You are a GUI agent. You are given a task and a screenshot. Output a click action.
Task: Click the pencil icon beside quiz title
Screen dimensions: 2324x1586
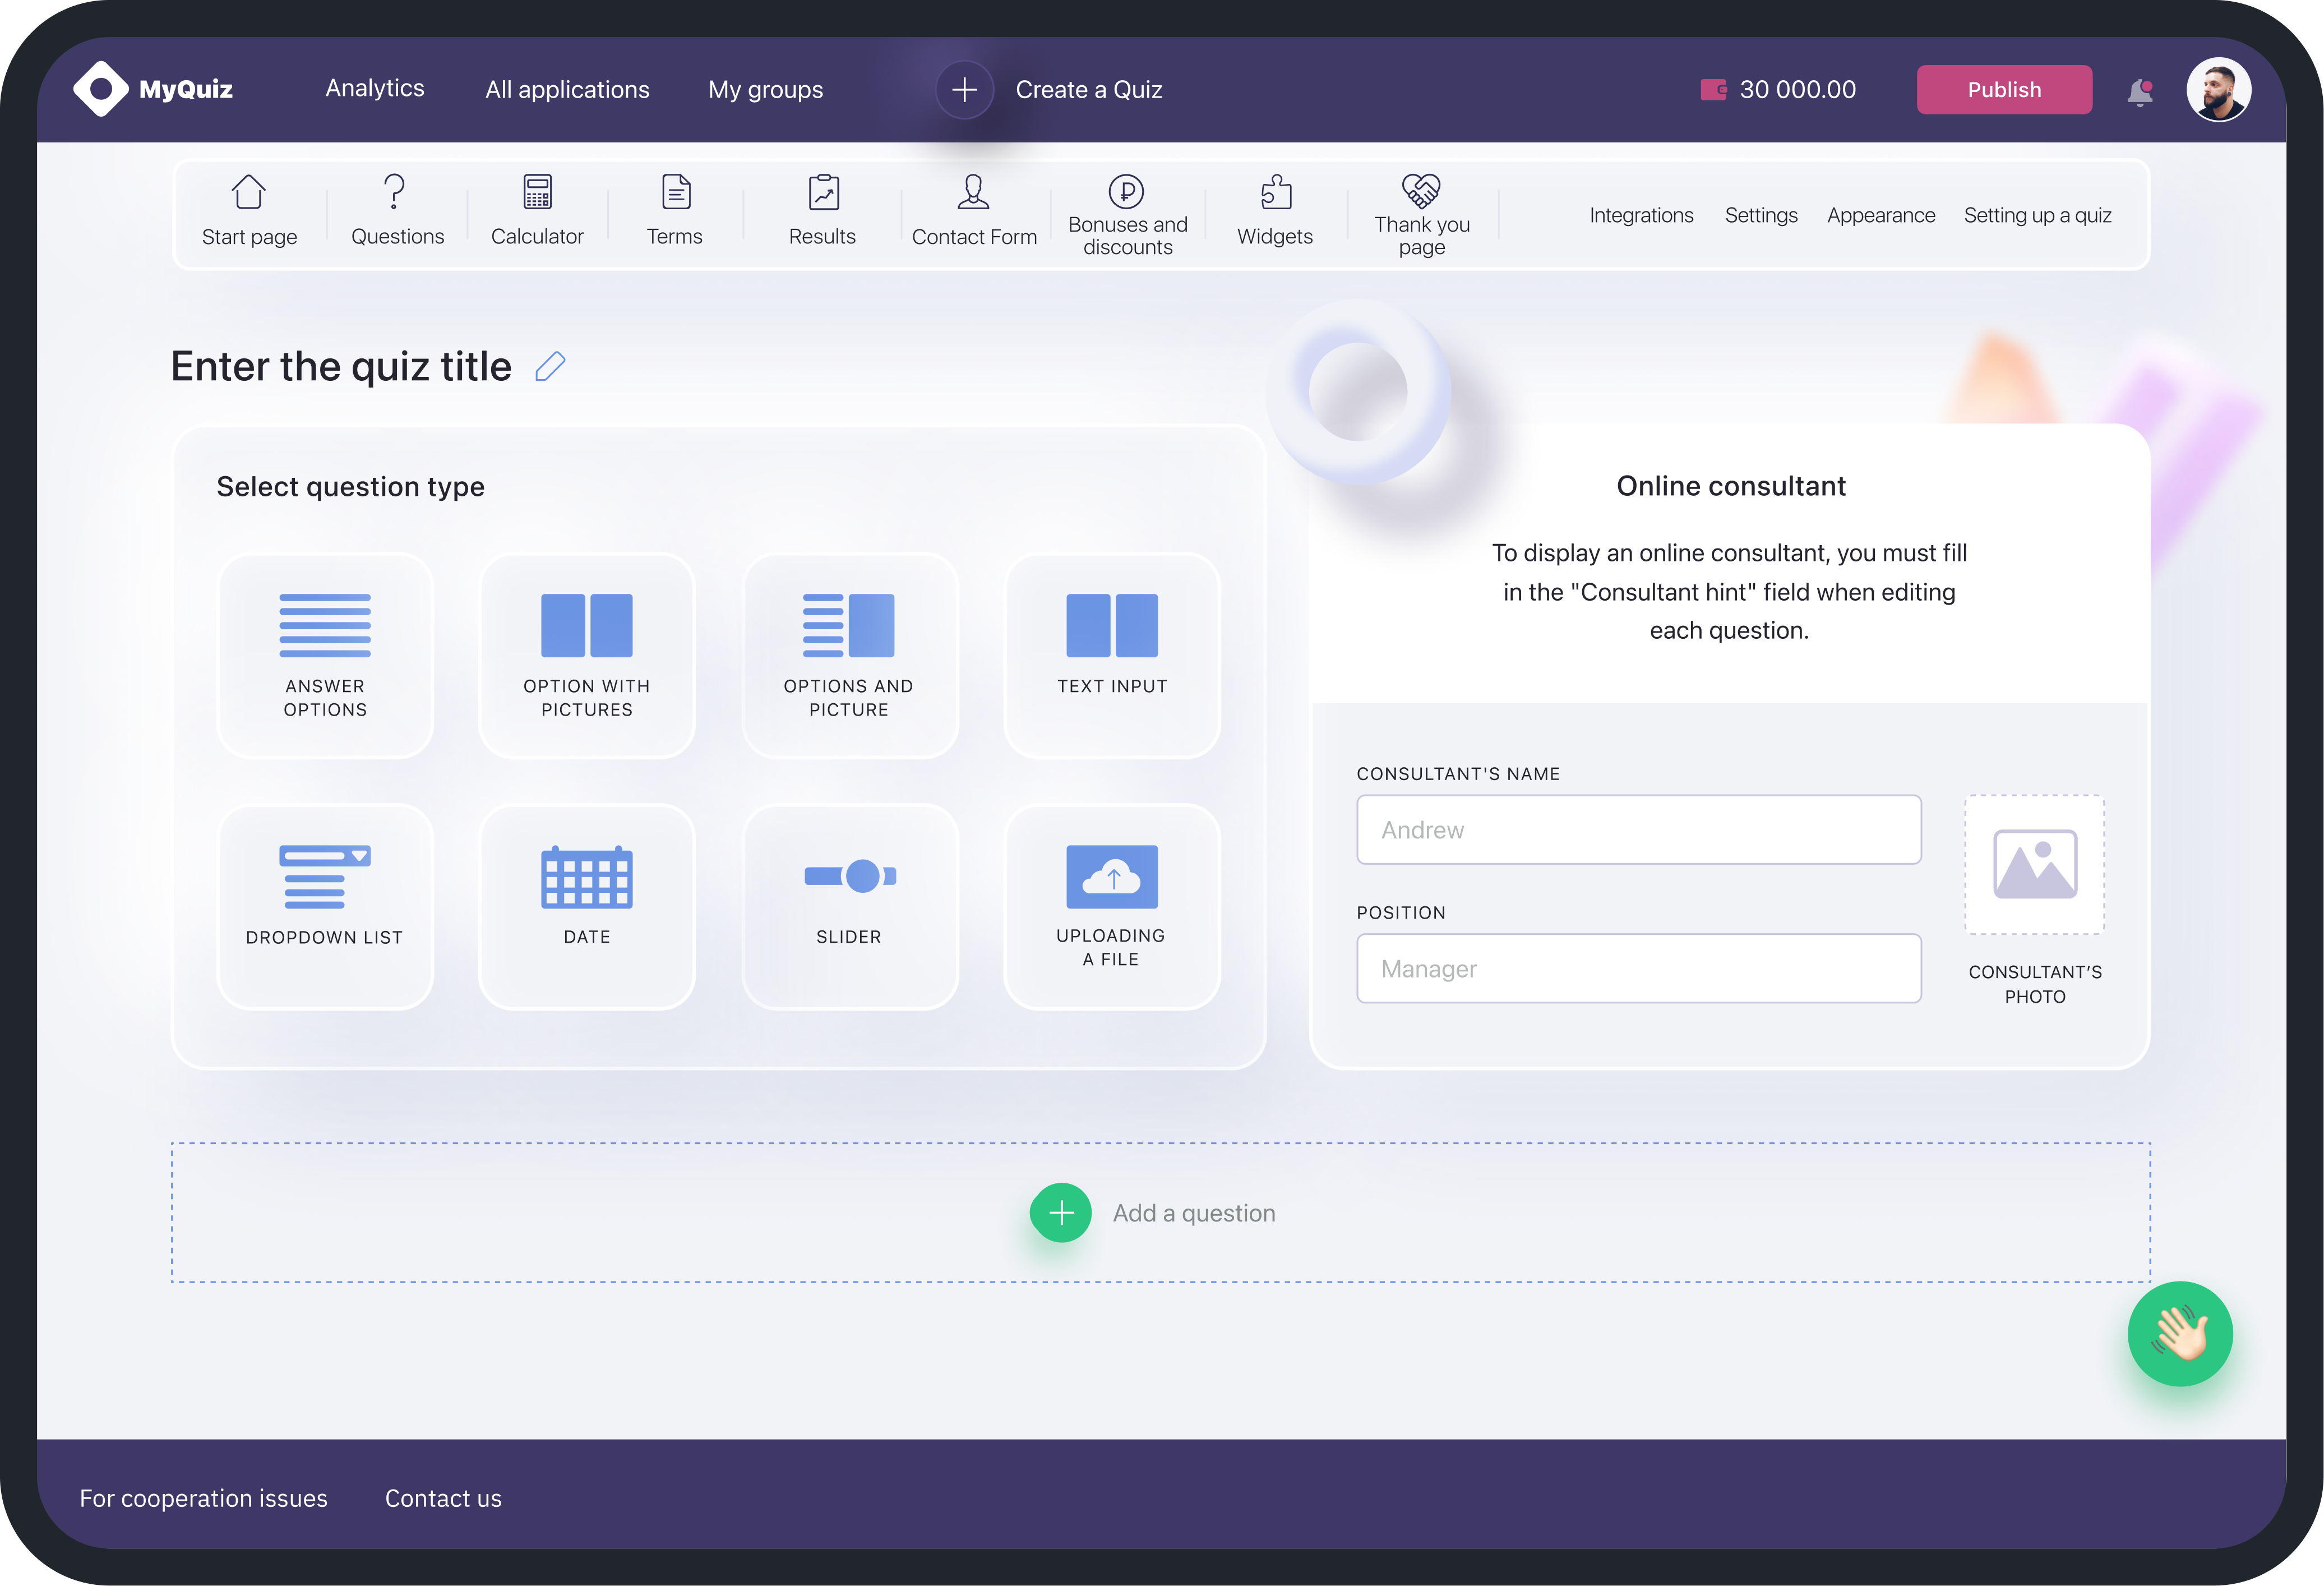(550, 367)
